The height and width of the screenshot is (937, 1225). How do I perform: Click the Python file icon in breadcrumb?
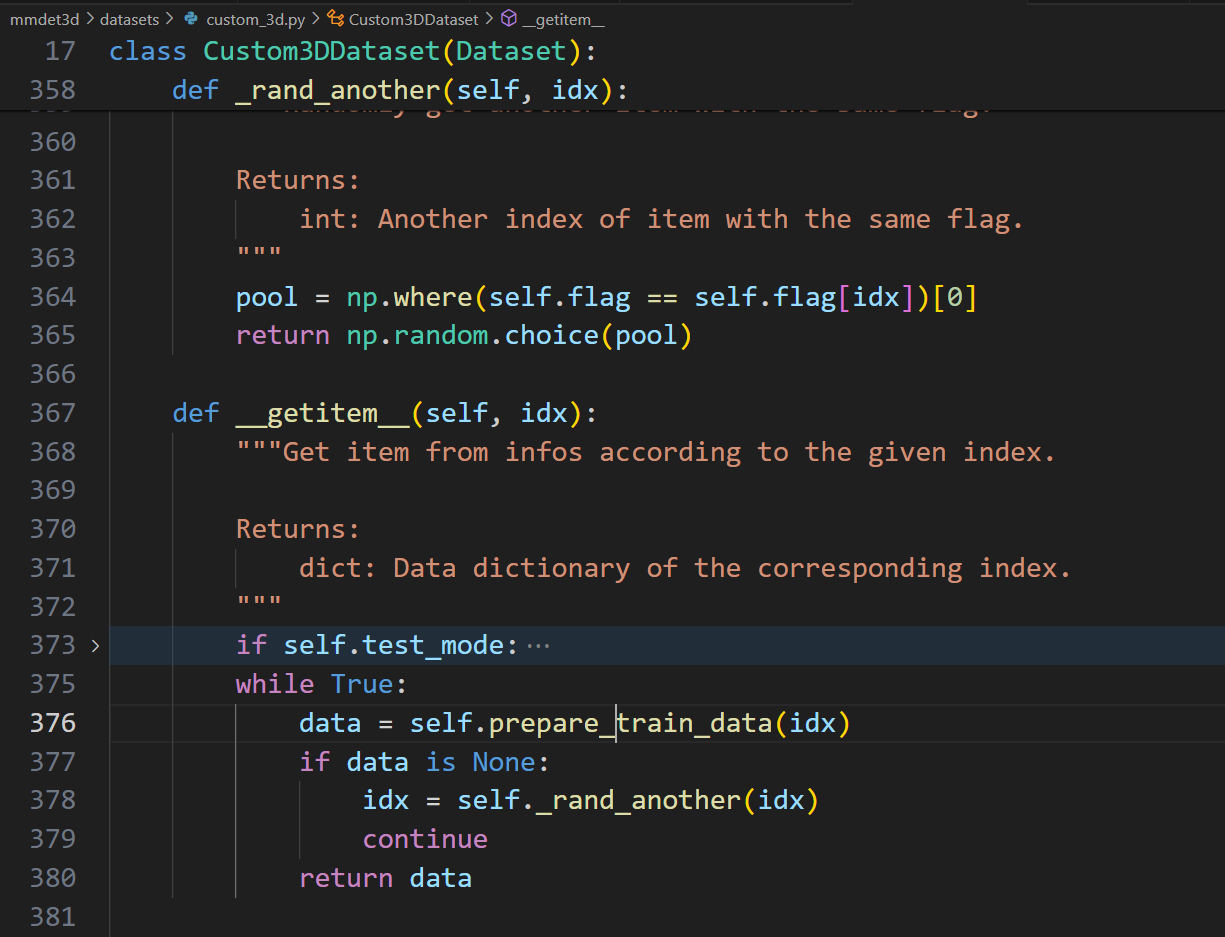coord(191,19)
